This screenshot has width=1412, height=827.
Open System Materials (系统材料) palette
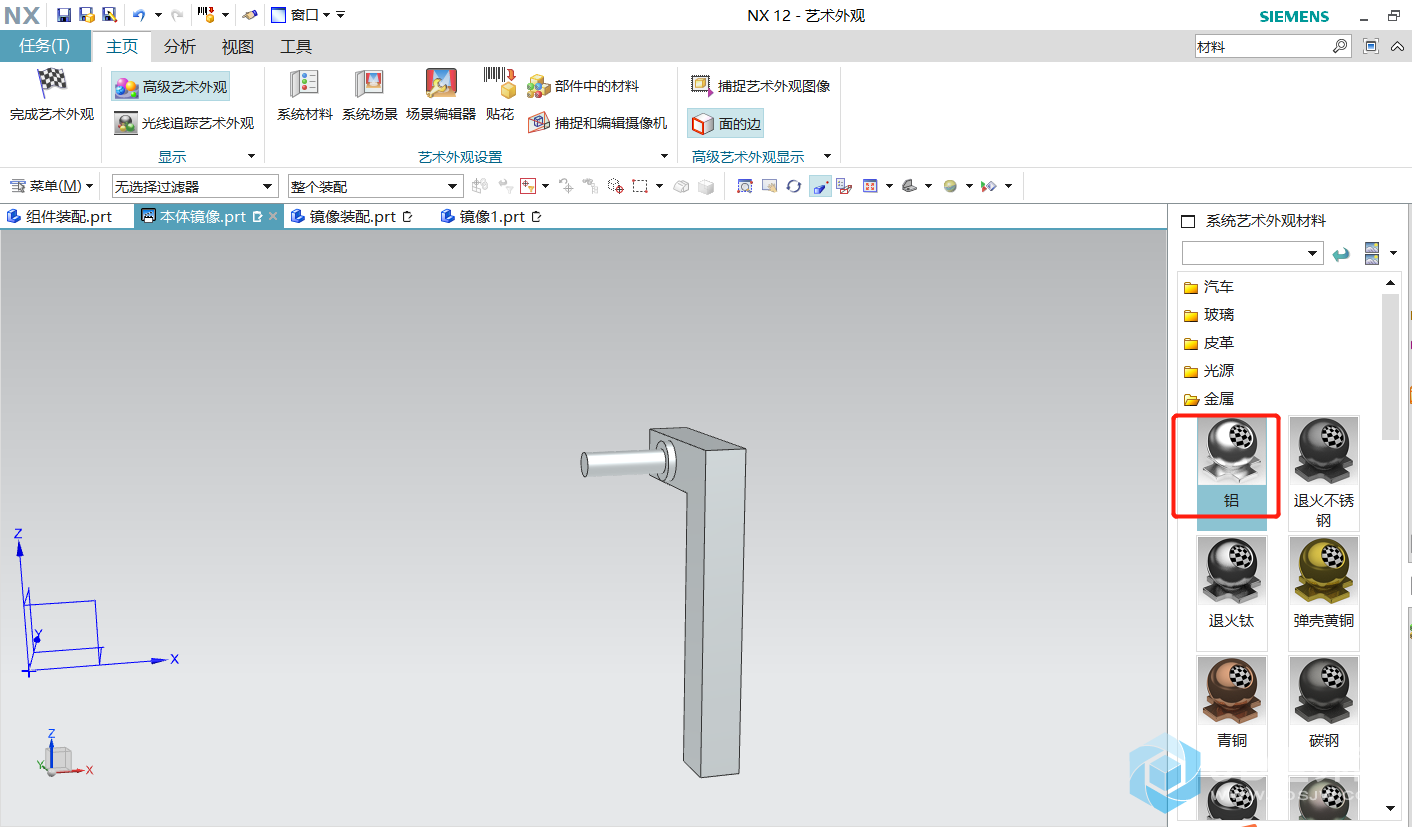(305, 96)
